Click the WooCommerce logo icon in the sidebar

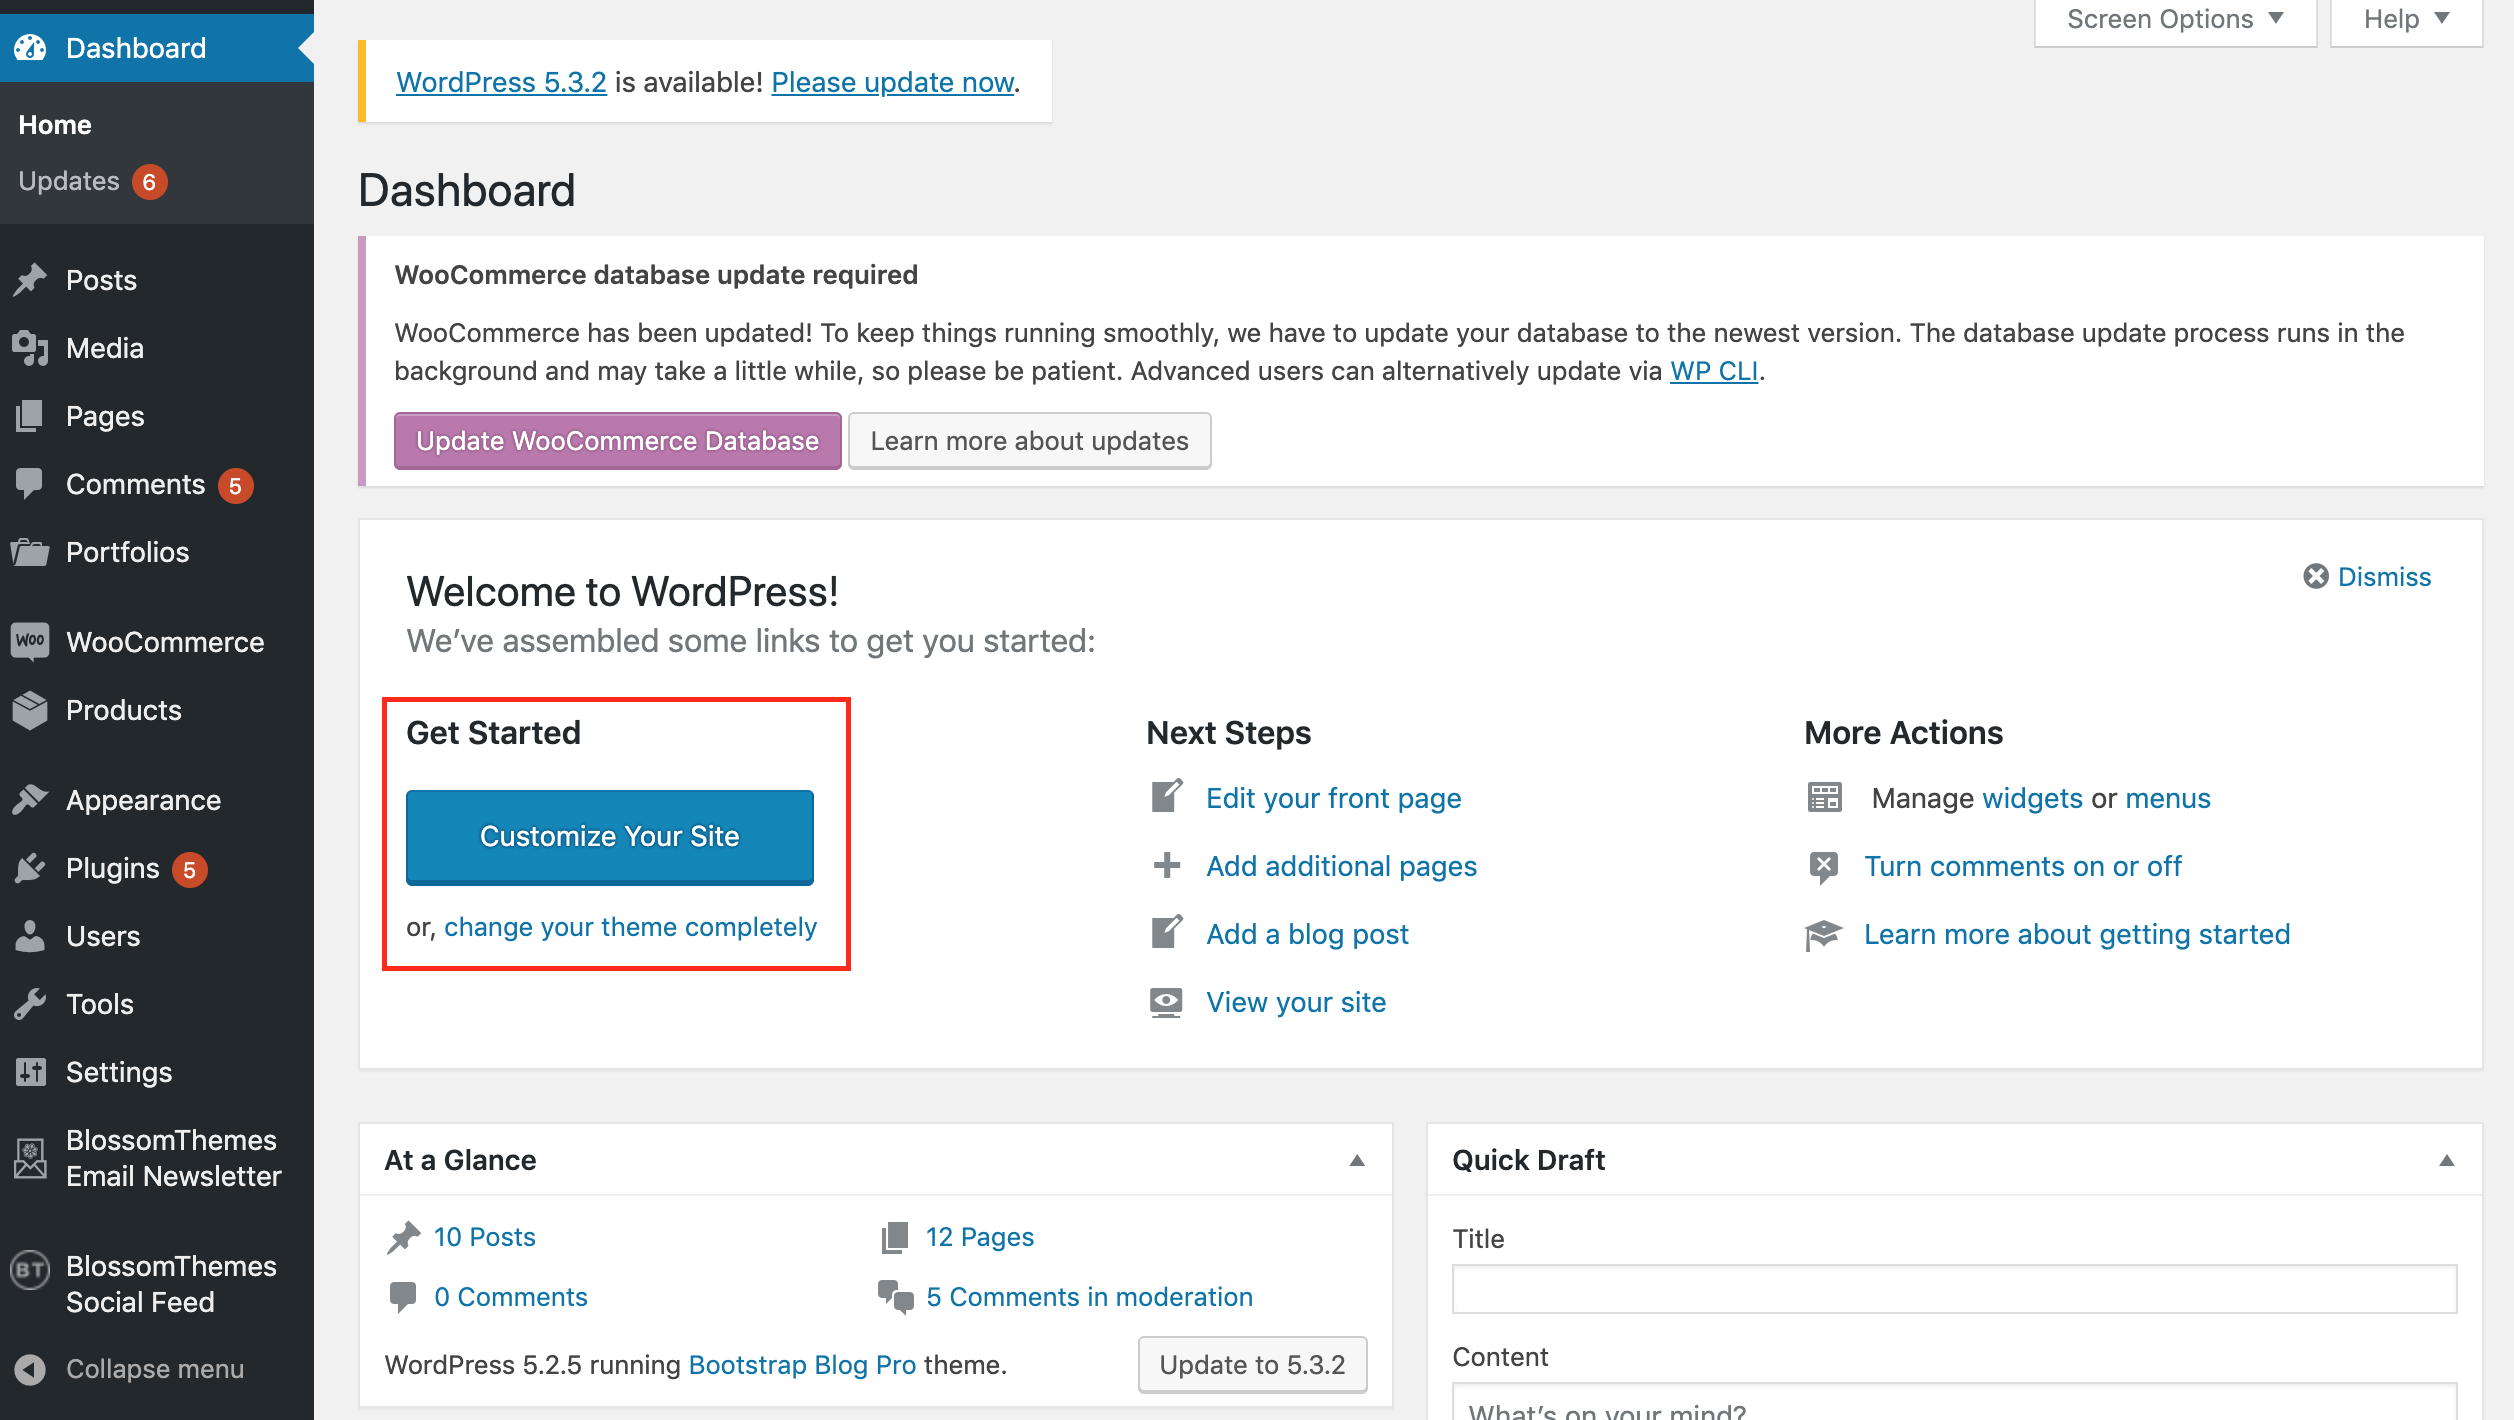30,641
